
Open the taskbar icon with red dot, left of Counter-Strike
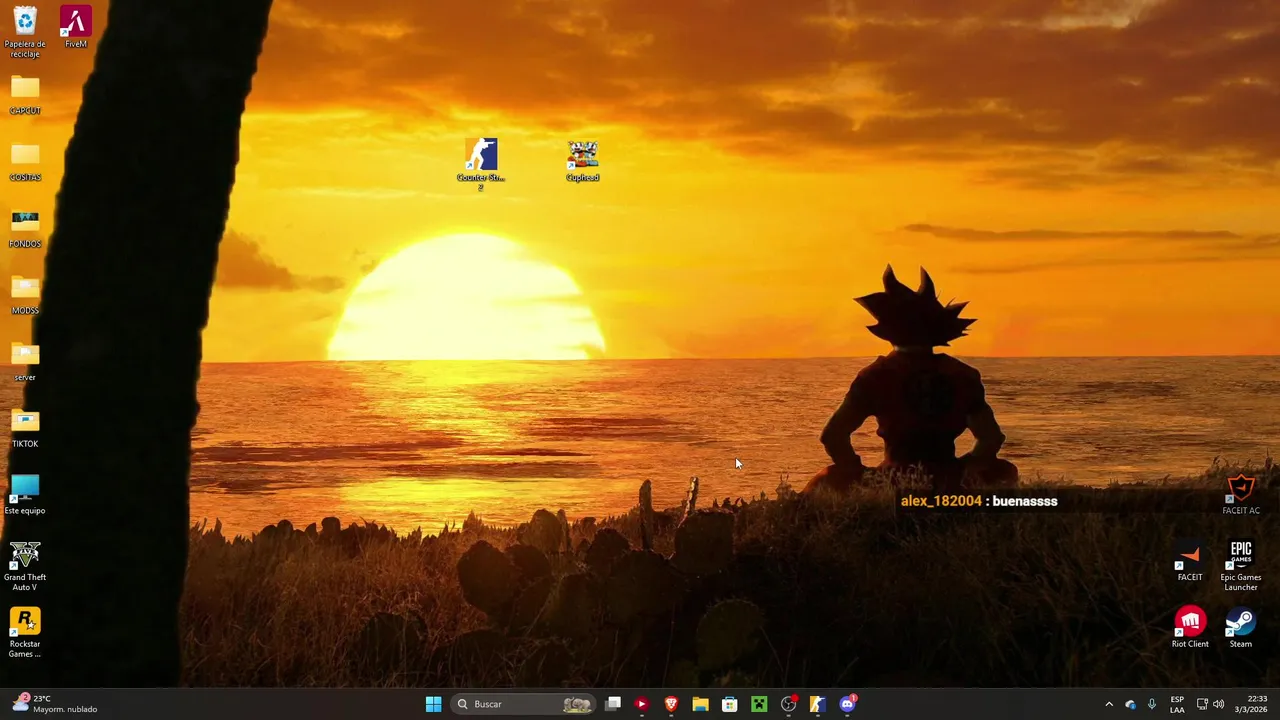coord(789,704)
